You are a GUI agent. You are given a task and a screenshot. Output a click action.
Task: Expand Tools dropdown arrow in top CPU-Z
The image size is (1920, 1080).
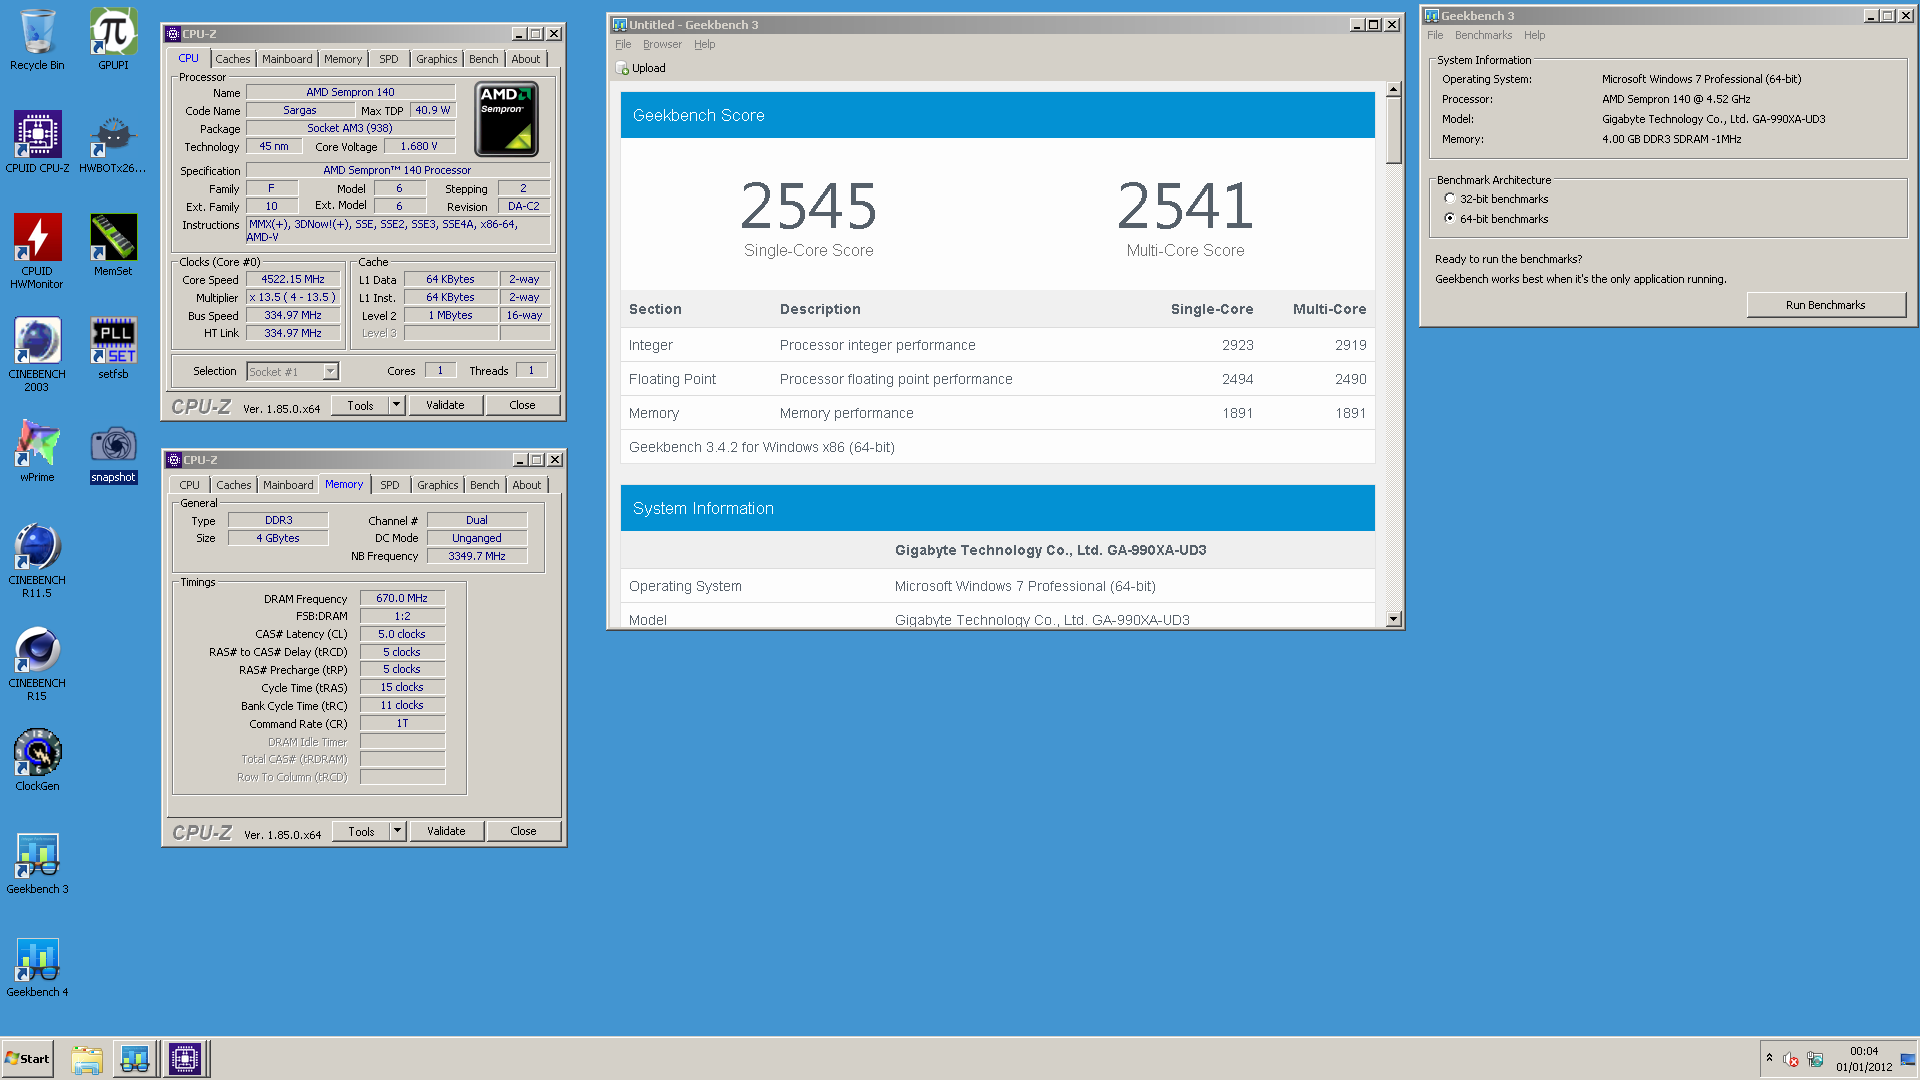[x=397, y=405]
